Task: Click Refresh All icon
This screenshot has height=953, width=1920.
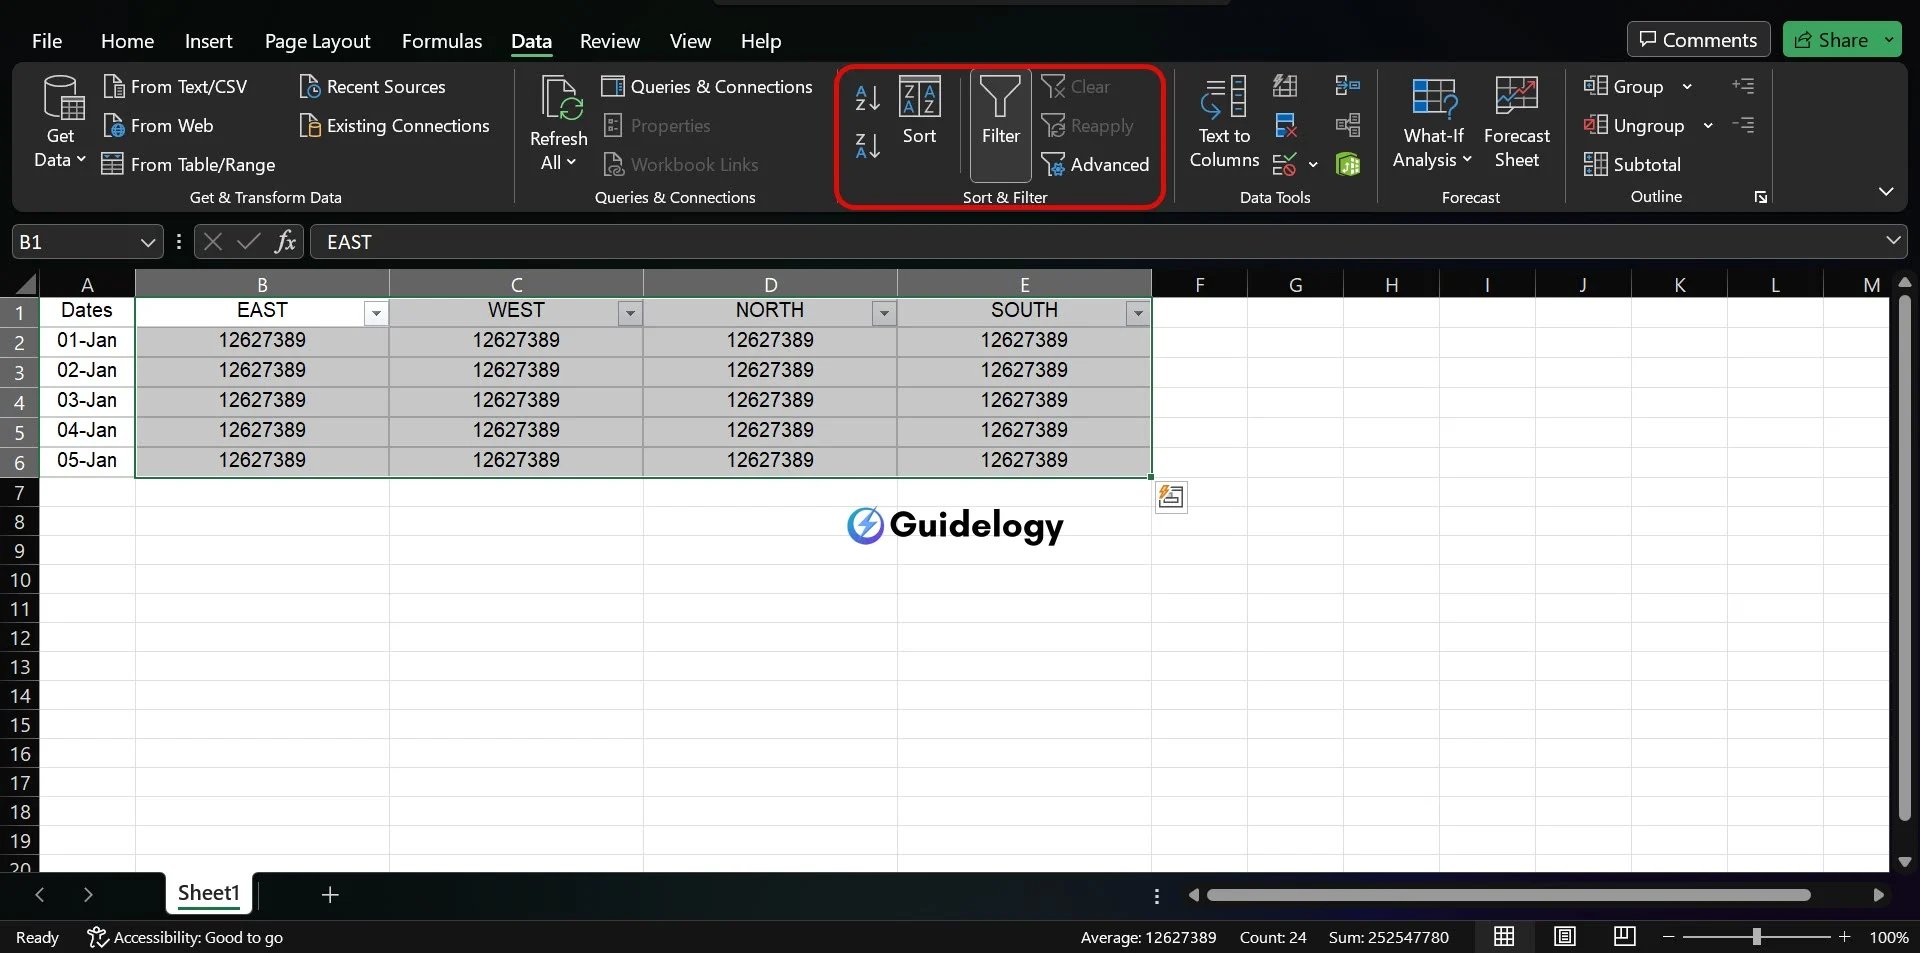Action: [559, 99]
